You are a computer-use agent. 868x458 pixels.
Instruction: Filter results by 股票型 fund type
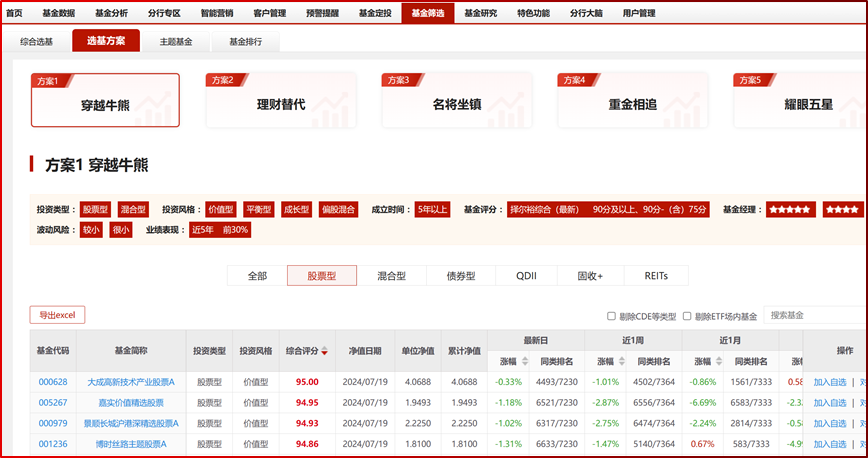tap(322, 276)
